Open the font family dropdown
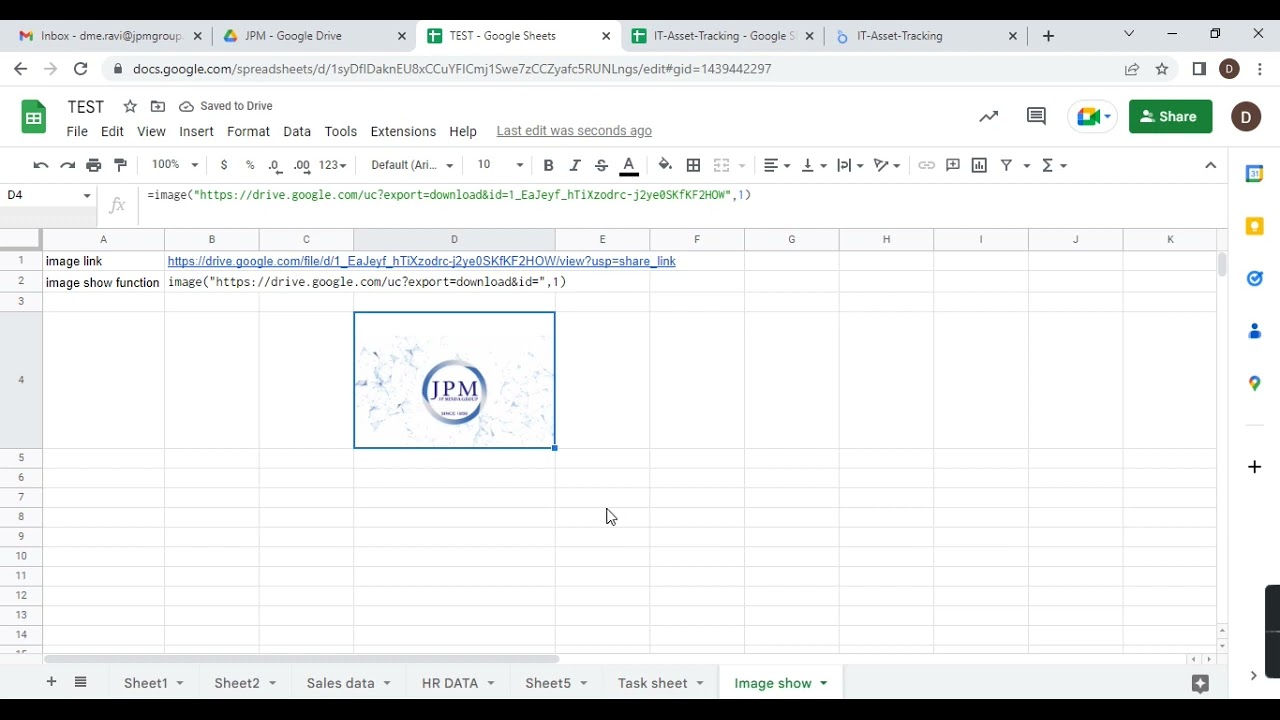Image resolution: width=1280 pixels, height=720 pixels. 411,165
